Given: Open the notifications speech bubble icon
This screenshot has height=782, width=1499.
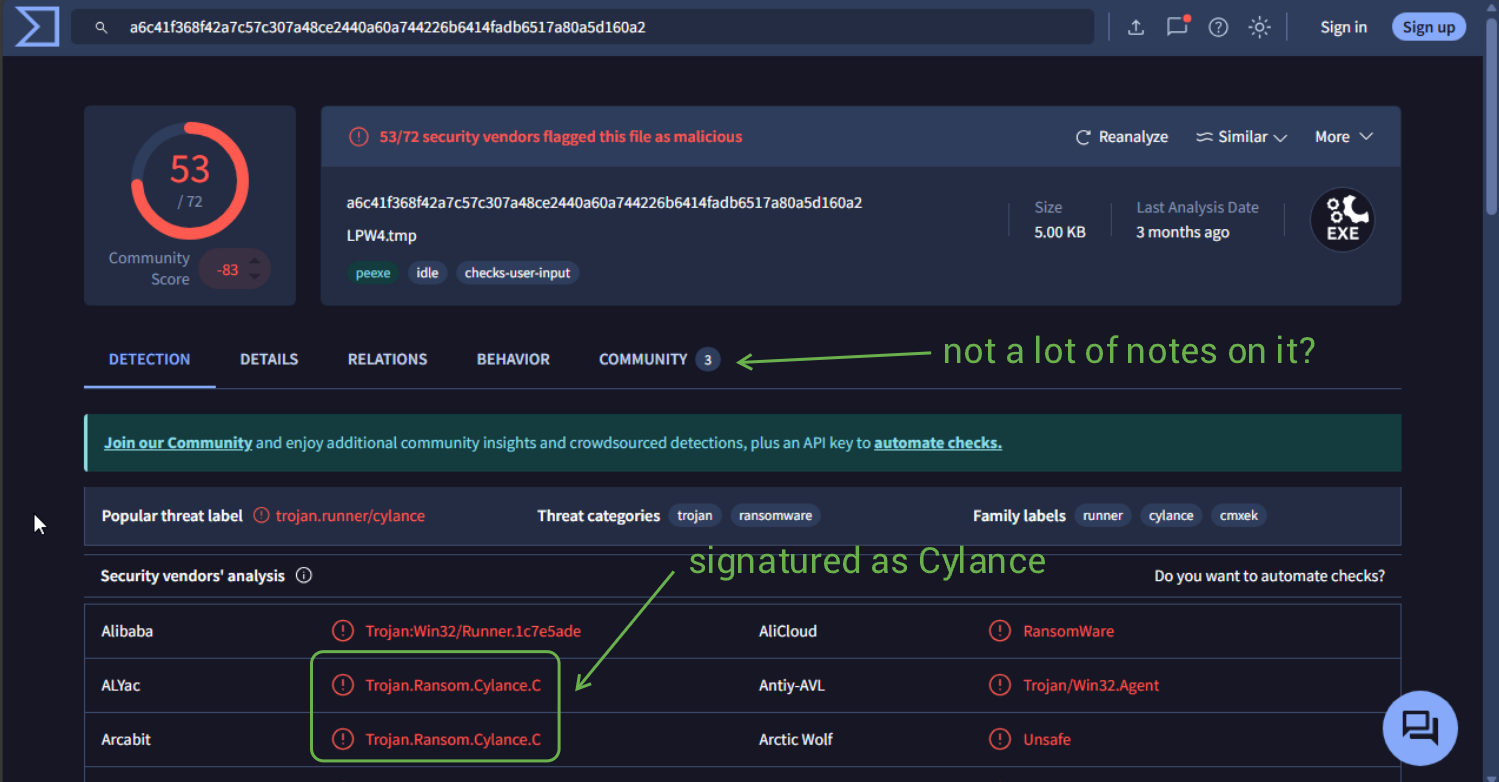Looking at the screenshot, I should [x=1177, y=27].
